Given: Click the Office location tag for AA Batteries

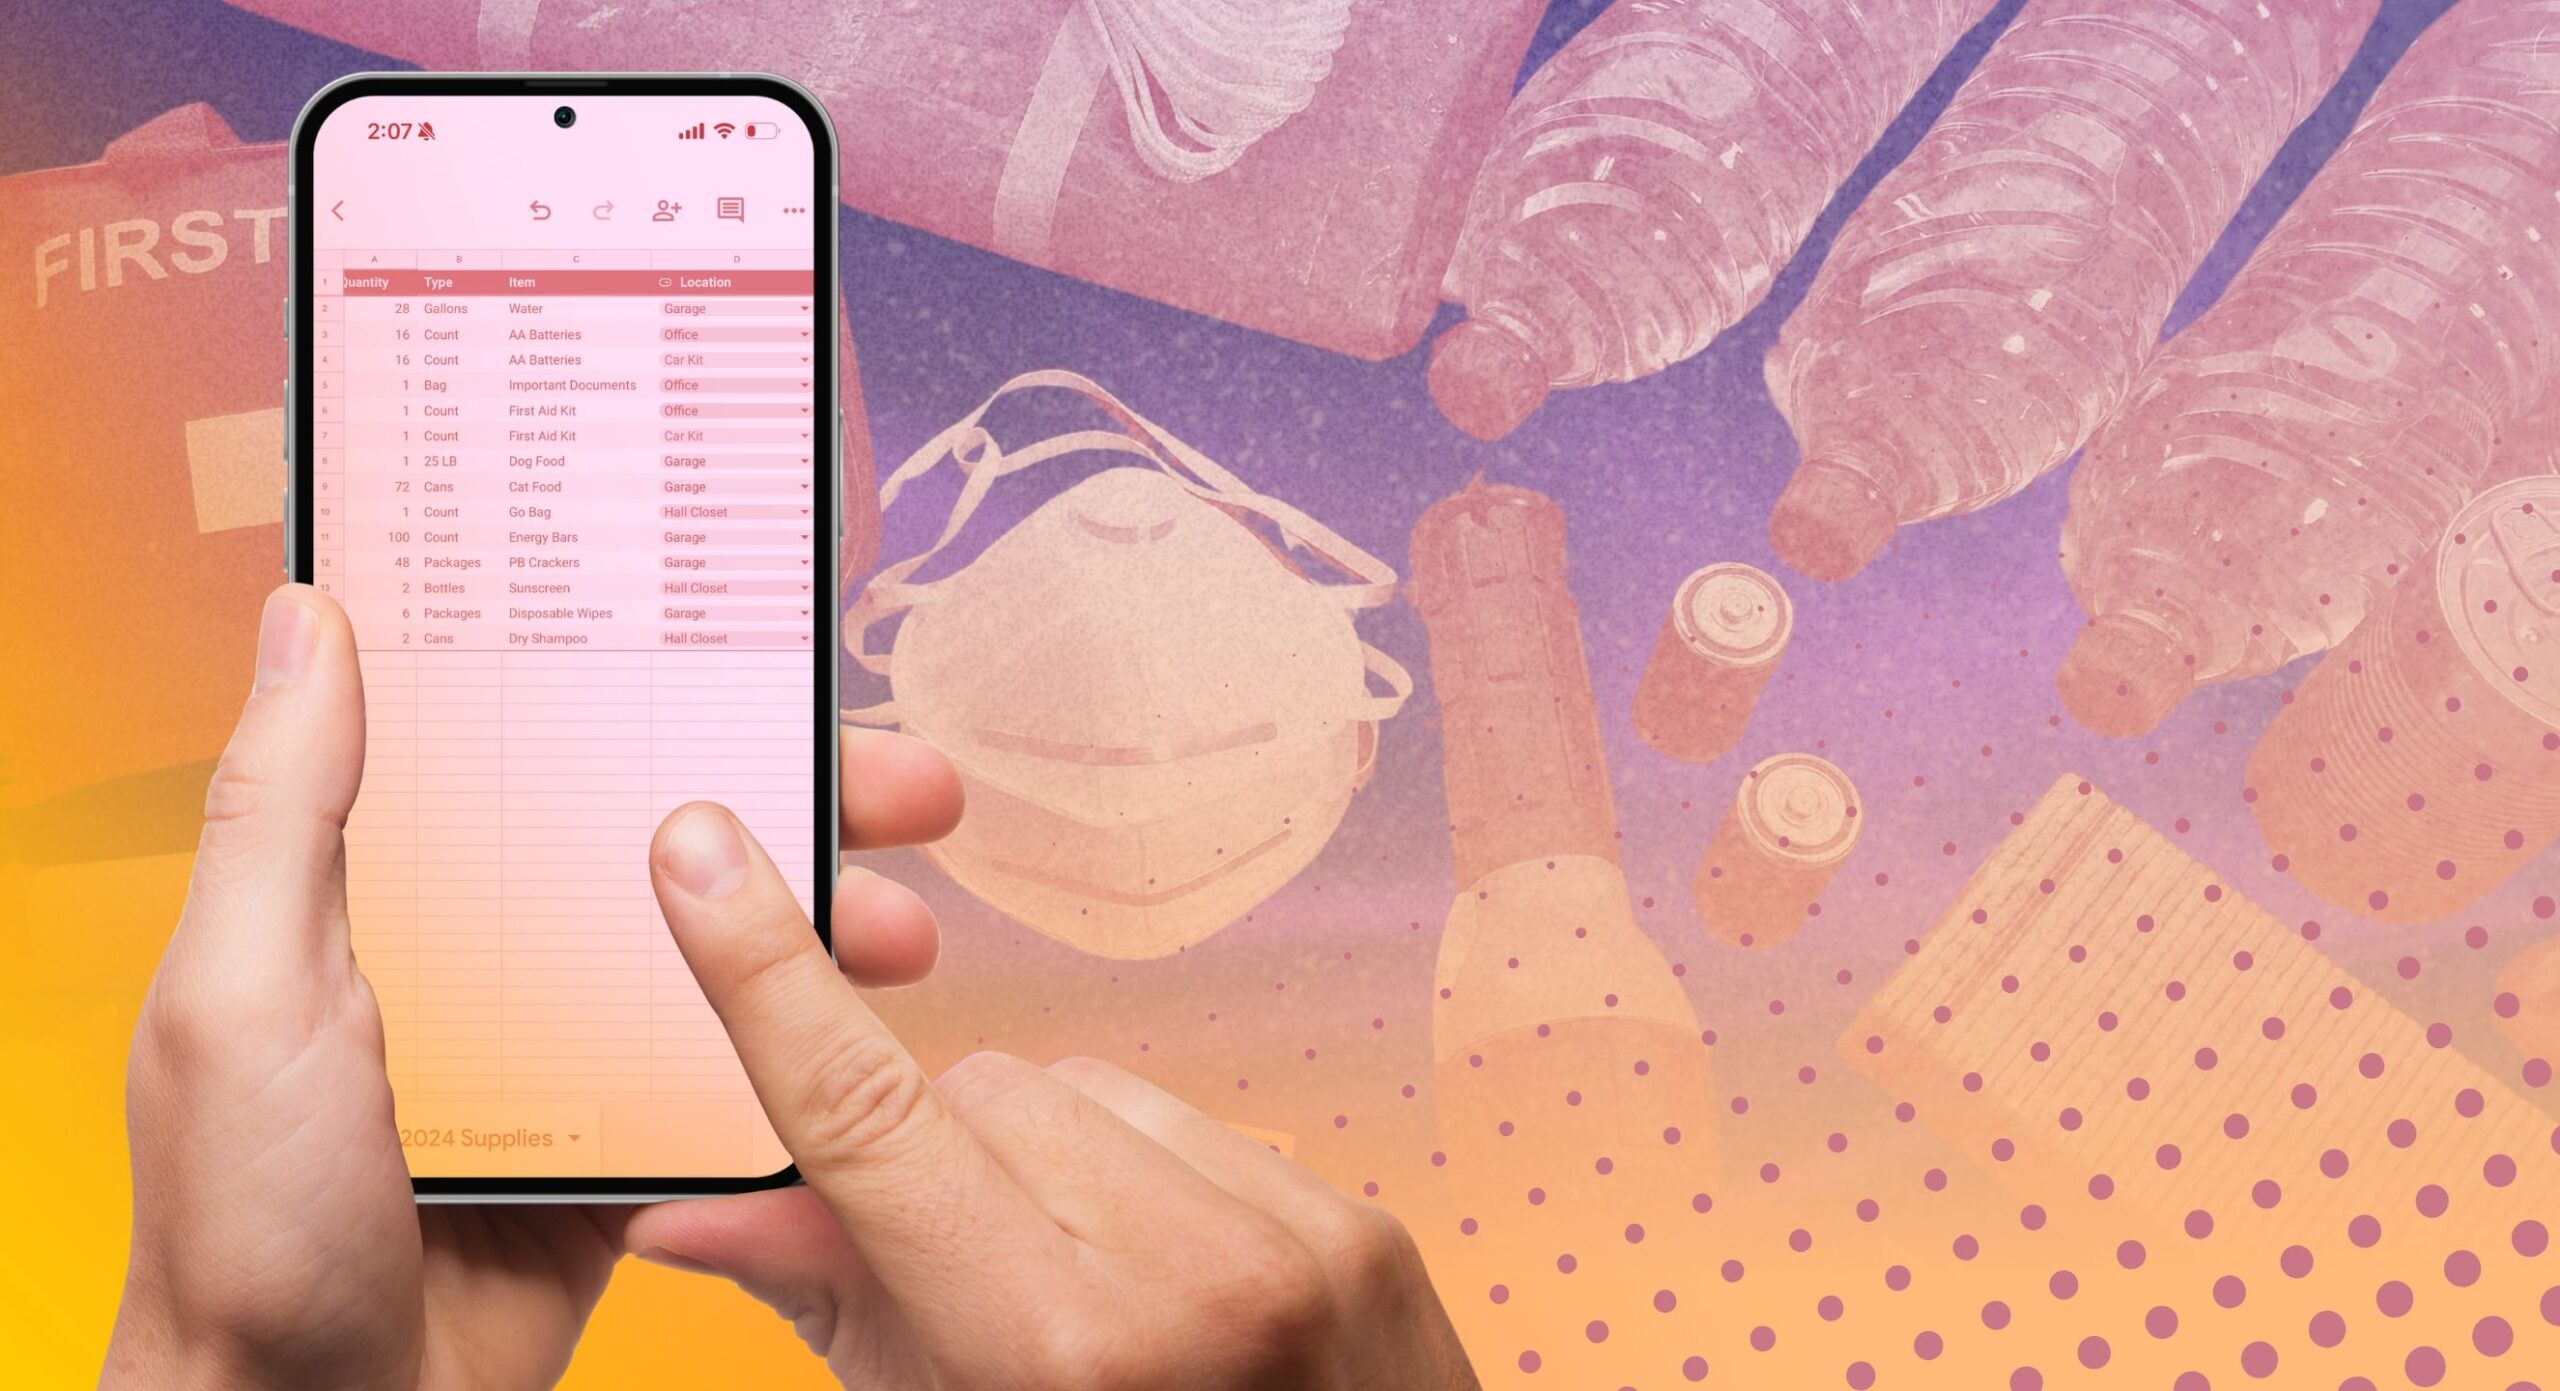Looking at the screenshot, I should [719, 334].
